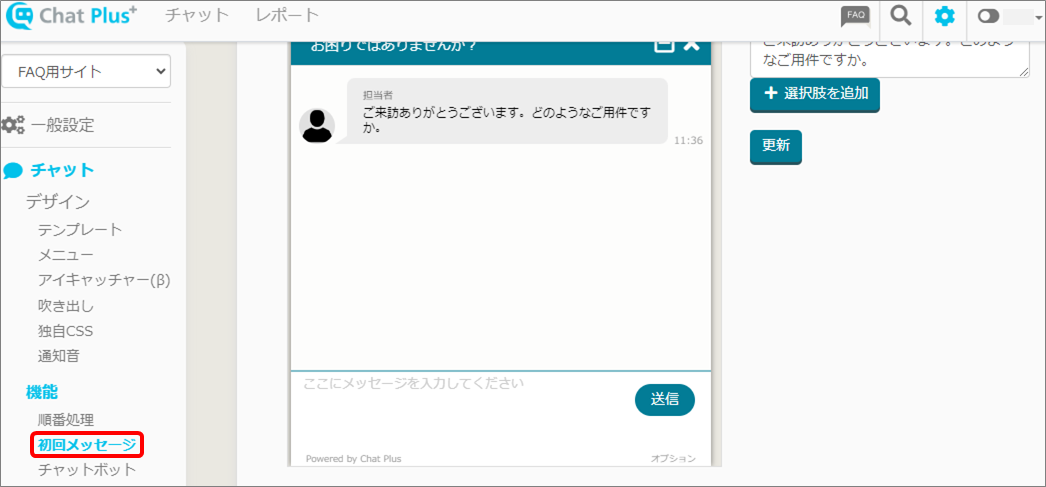Click the FAQ speech bubble icon

coord(855,16)
